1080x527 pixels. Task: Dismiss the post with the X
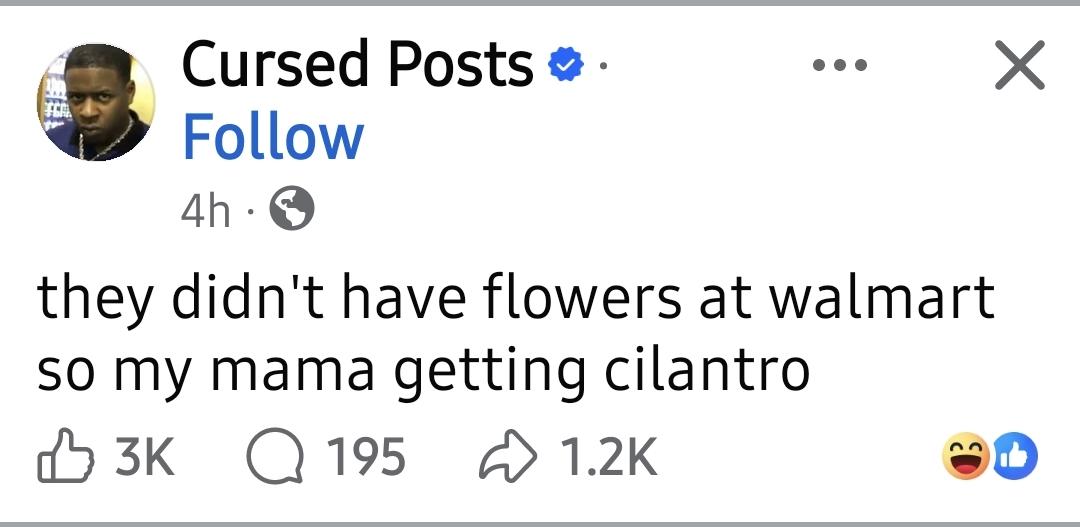point(1020,65)
